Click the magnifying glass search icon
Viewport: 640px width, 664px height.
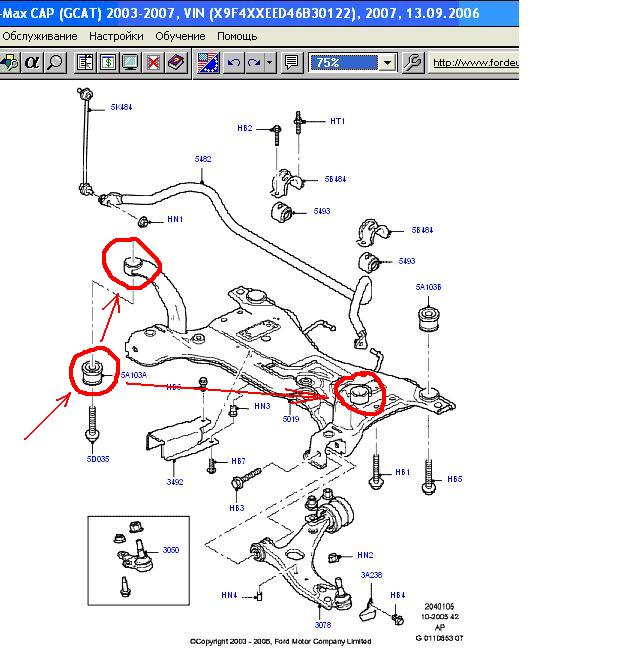pyautogui.click(x=55, y=63)
